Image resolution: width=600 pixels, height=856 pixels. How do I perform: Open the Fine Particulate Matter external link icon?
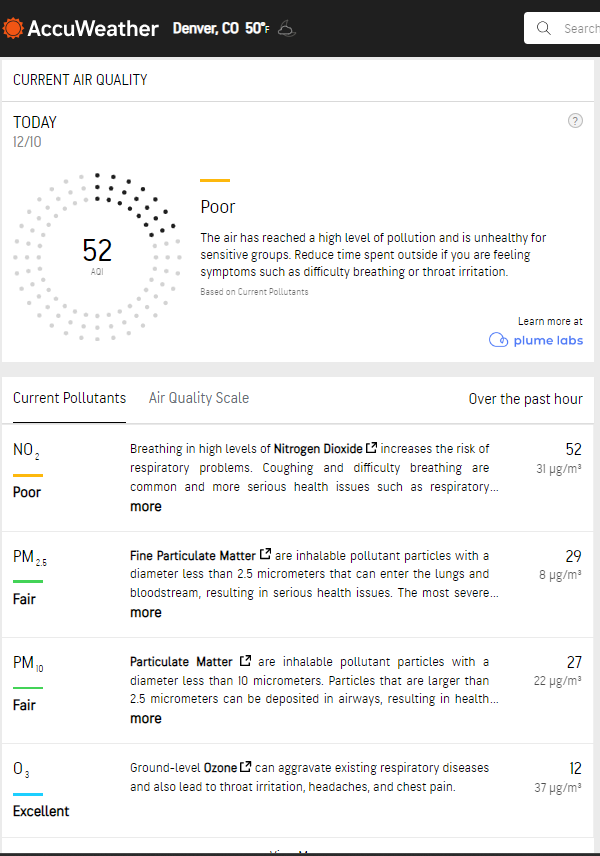265,555
